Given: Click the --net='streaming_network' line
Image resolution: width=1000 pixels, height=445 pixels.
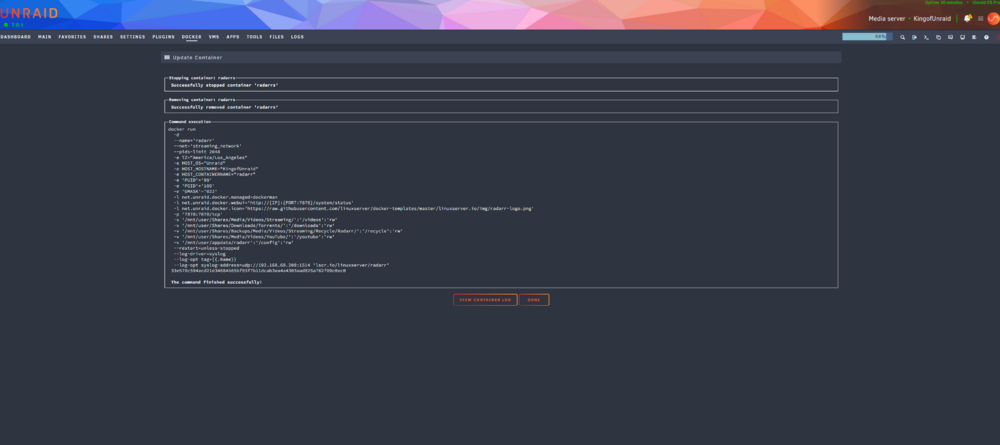Looking at the screenshot, I should click(207, 146).
